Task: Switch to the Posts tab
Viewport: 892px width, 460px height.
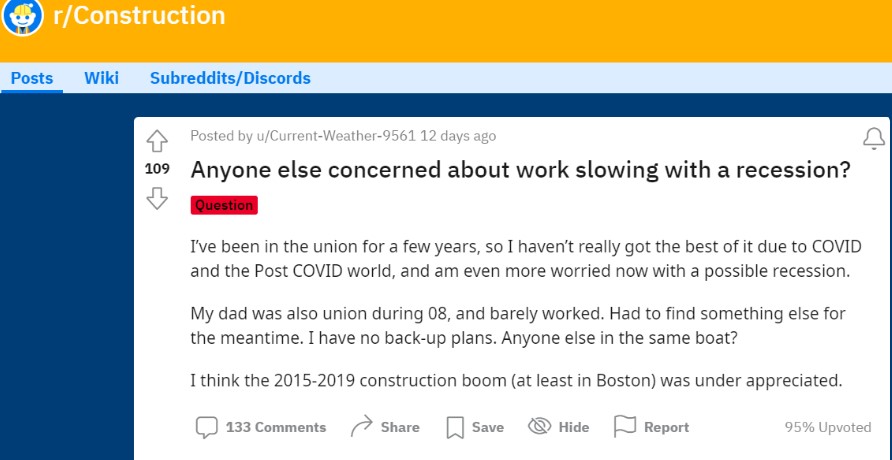Action: (x=32, y=78)
